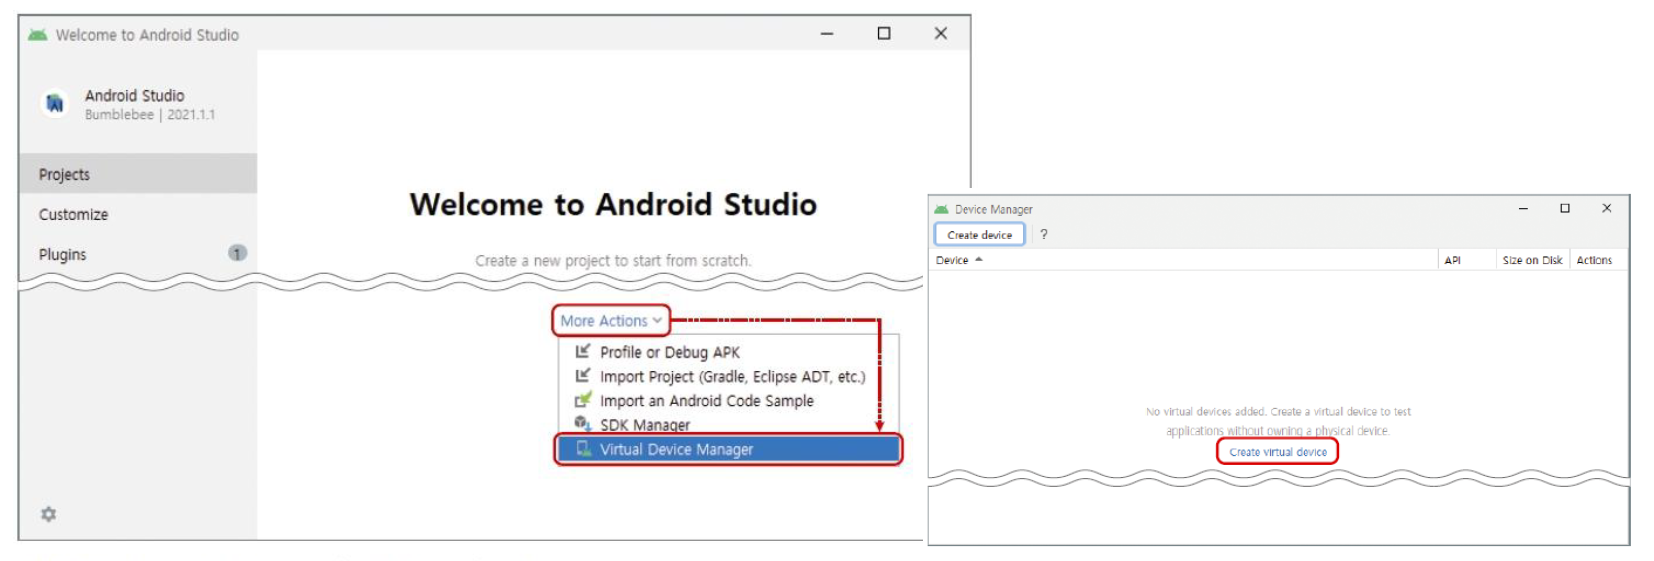Screen dimensions: 1654x561
Task: Click the Actions column header
Action: (x=1598, y=260)
